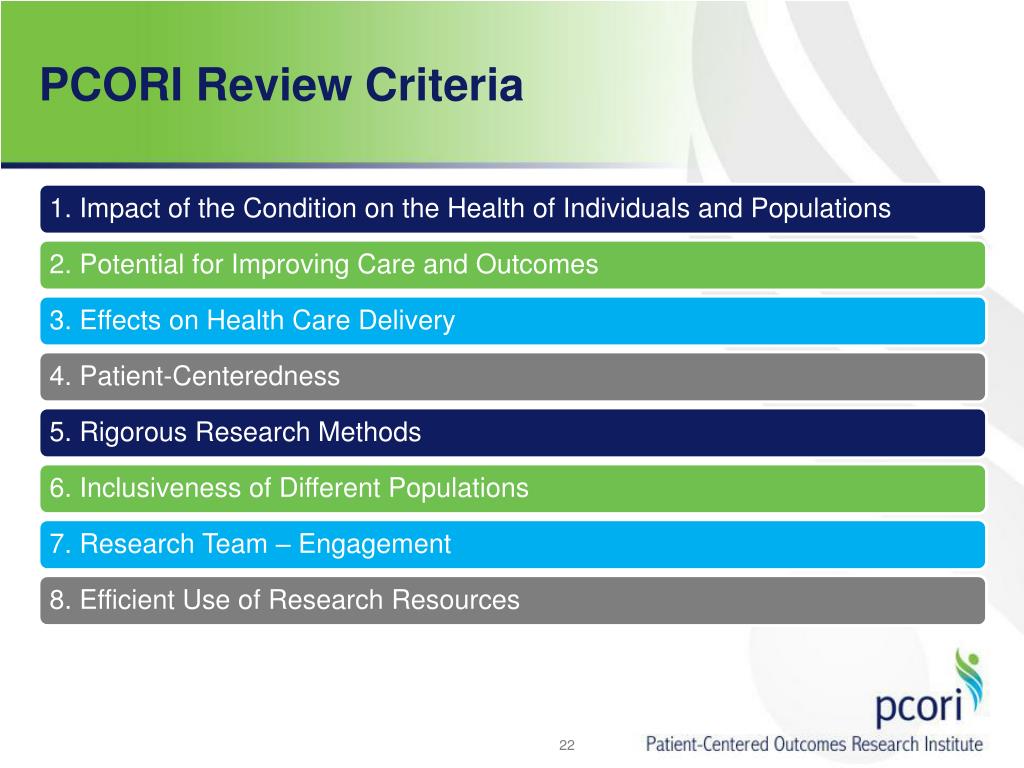Select criterion 5 Rigorous Research Methods
Viewport: 1024px width, 768px height.
513,433
